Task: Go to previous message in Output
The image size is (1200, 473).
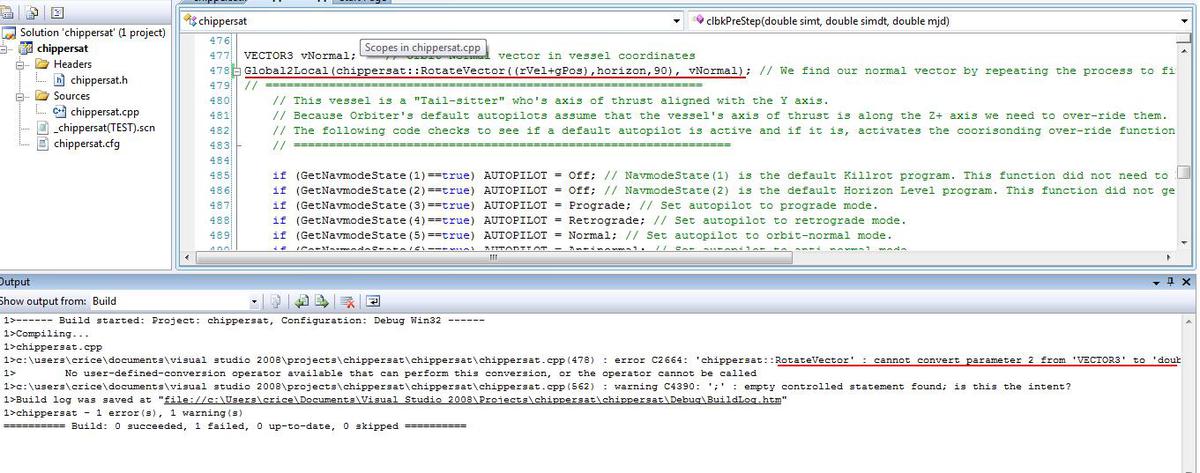Action: click(304, 301)
